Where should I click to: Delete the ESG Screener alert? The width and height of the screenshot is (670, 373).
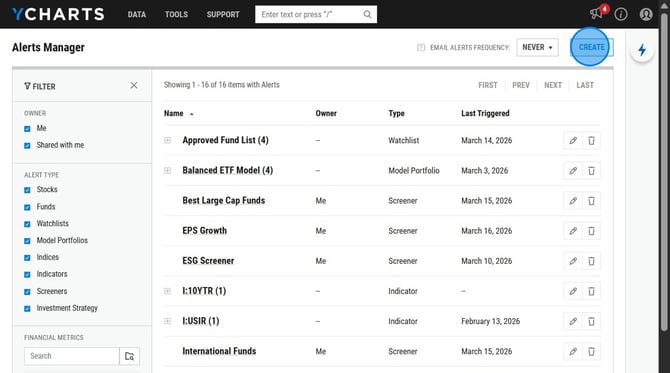click(591, 261)
